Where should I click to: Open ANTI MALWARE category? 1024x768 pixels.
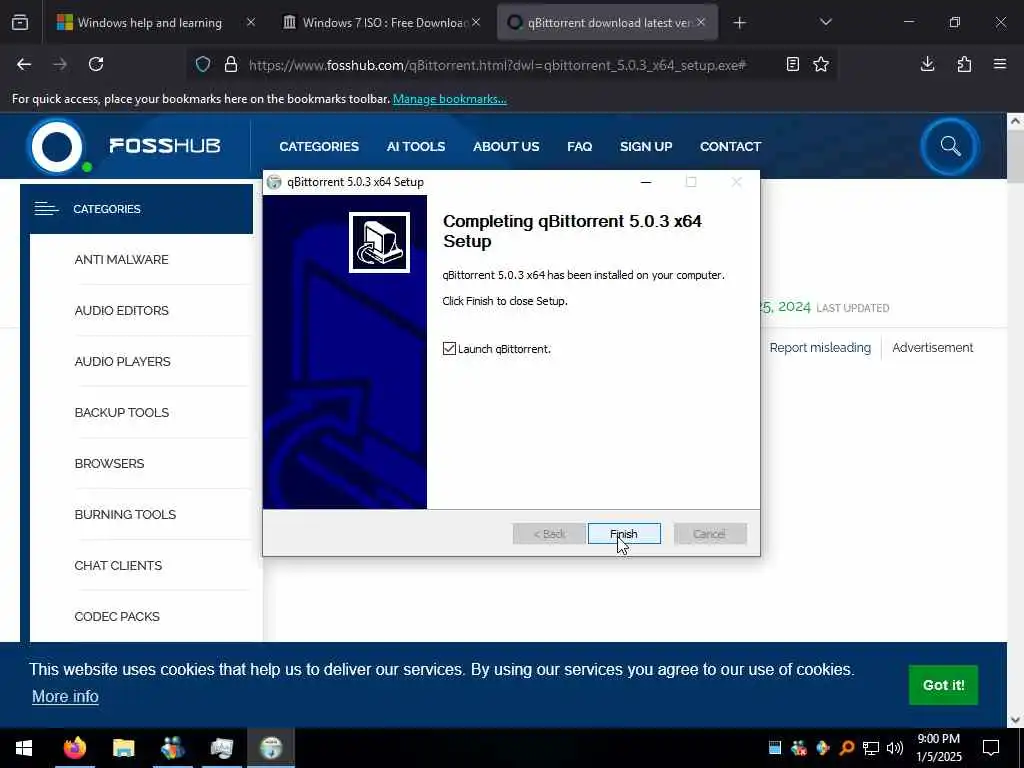pos(121,259)
